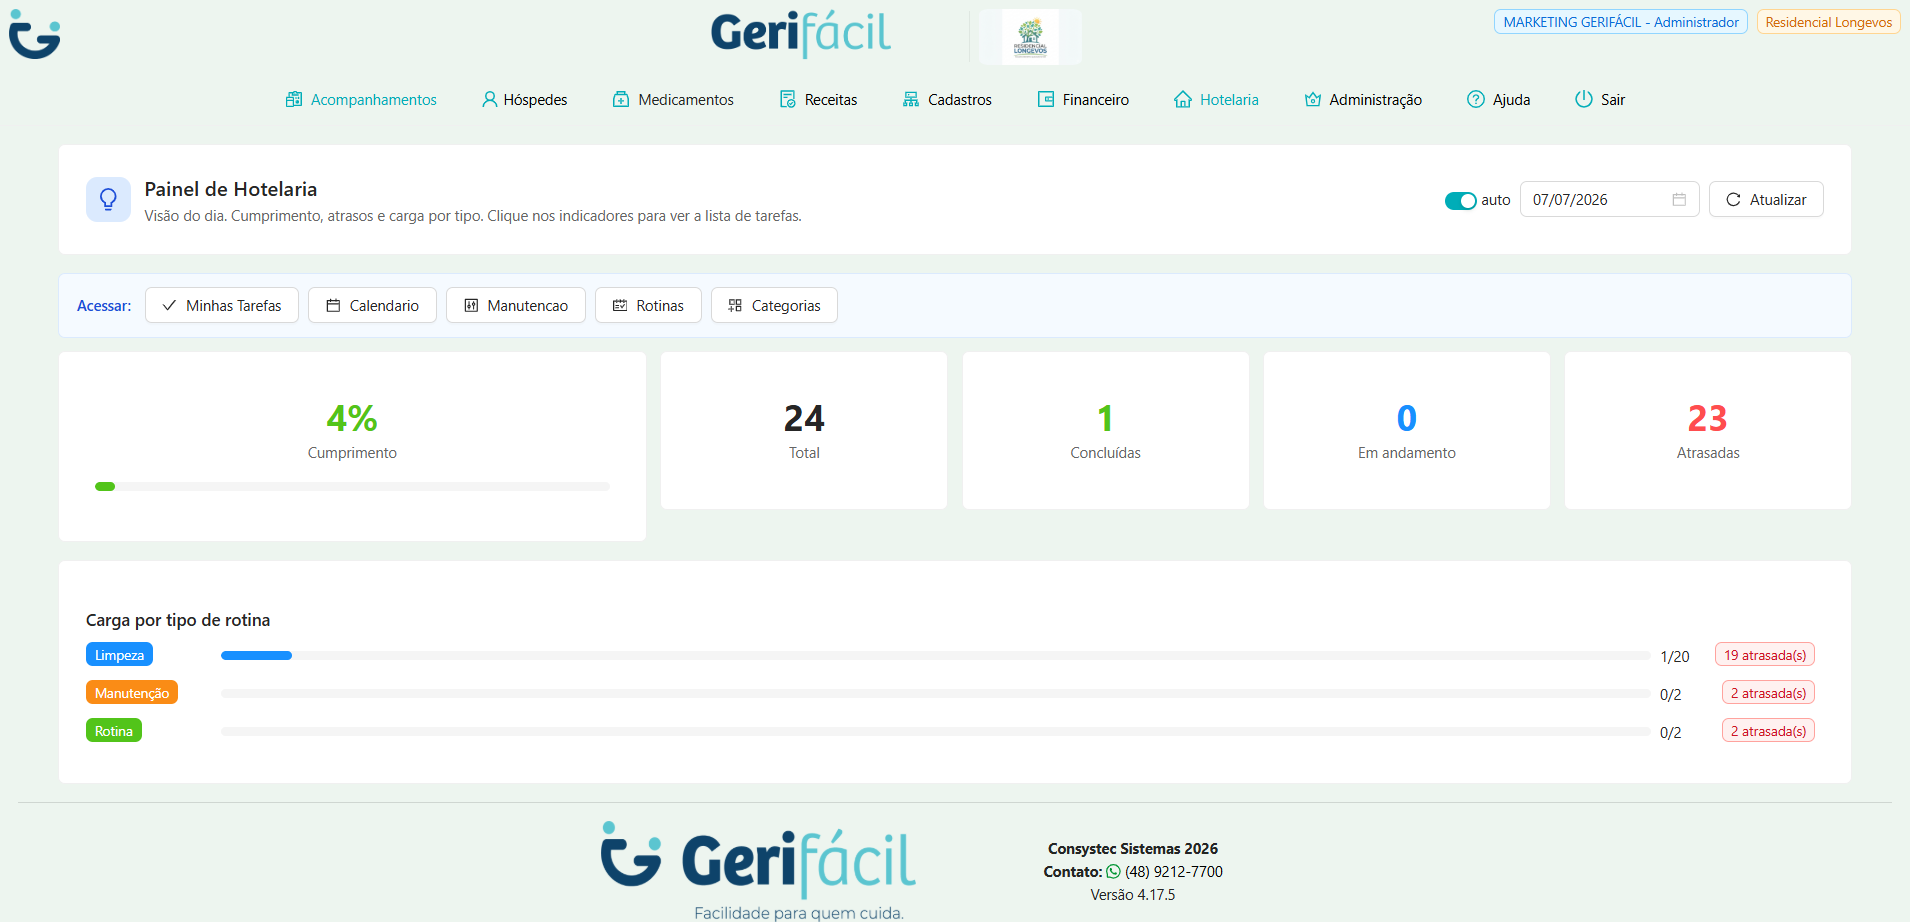
Task: Click the Rotina category tag
Action: click(114, 731)
